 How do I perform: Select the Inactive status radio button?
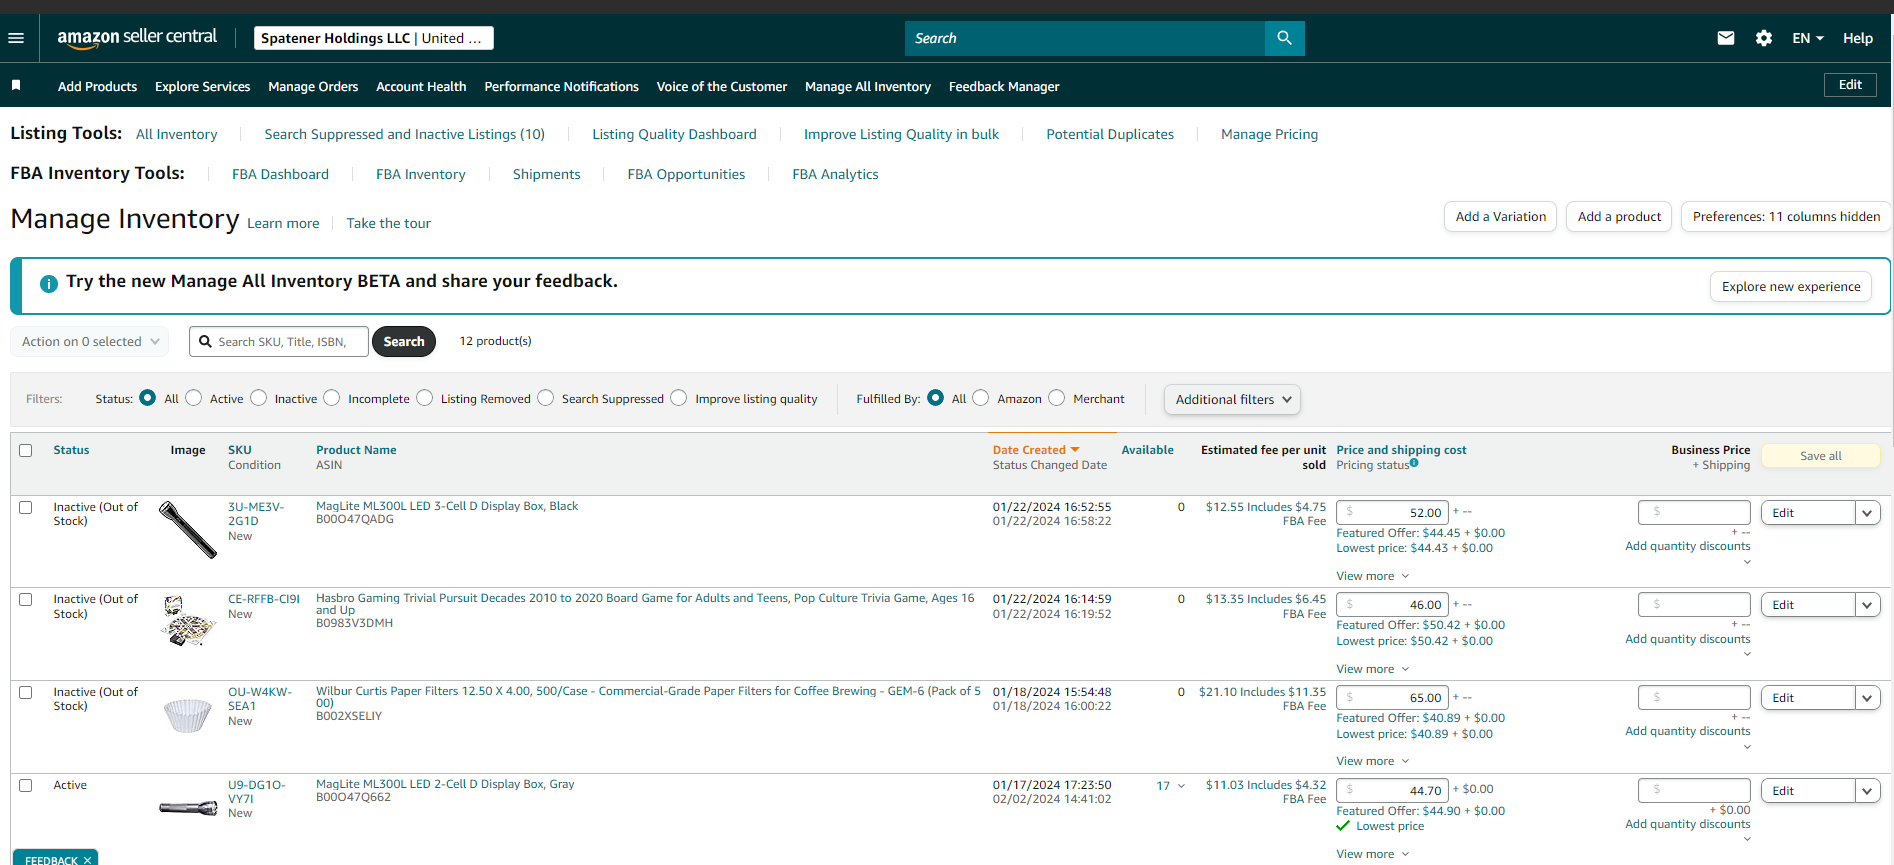point(259,398)
